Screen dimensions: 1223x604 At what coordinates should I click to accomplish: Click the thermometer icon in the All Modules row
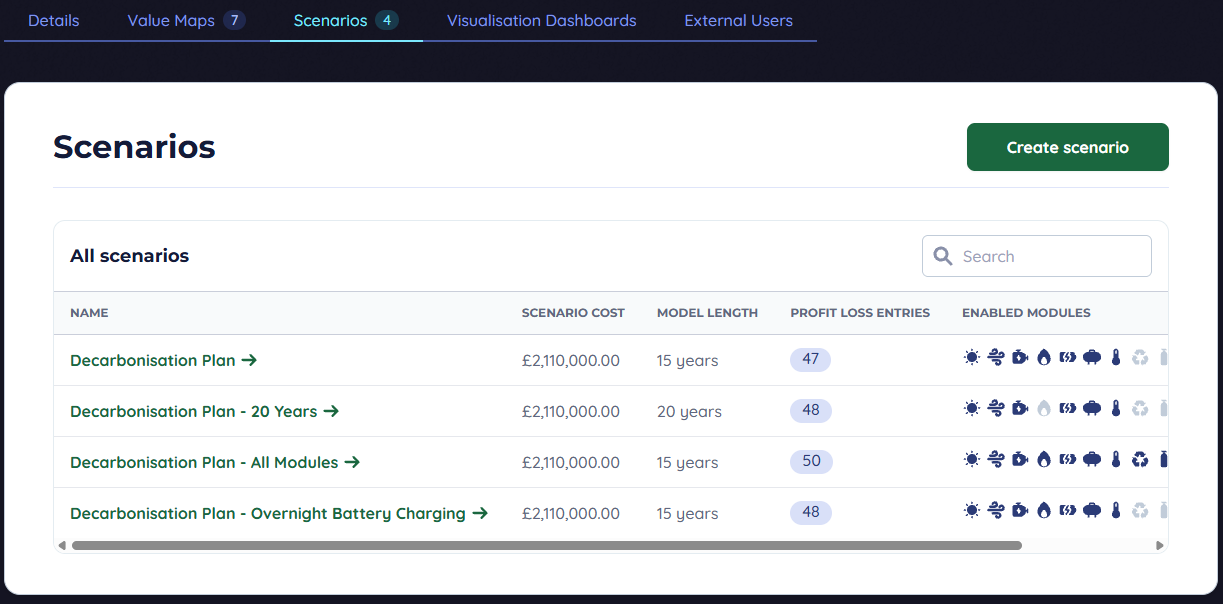coord(1116,460)
